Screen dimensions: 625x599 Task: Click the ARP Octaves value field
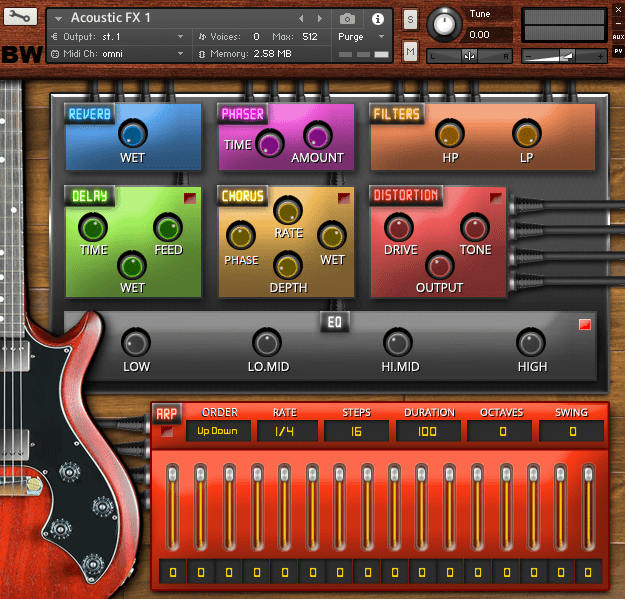point(499,431)
